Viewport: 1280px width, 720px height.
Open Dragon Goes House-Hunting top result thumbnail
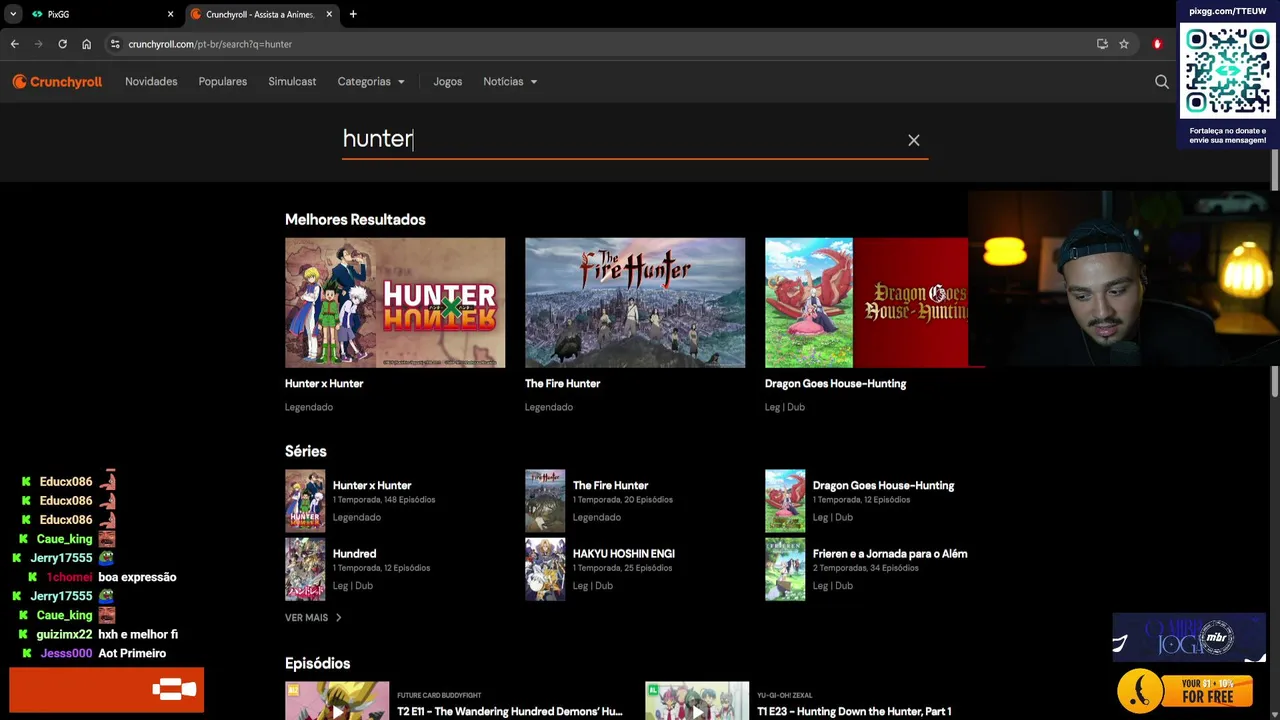pyautogui.click(x=866, y=303)
